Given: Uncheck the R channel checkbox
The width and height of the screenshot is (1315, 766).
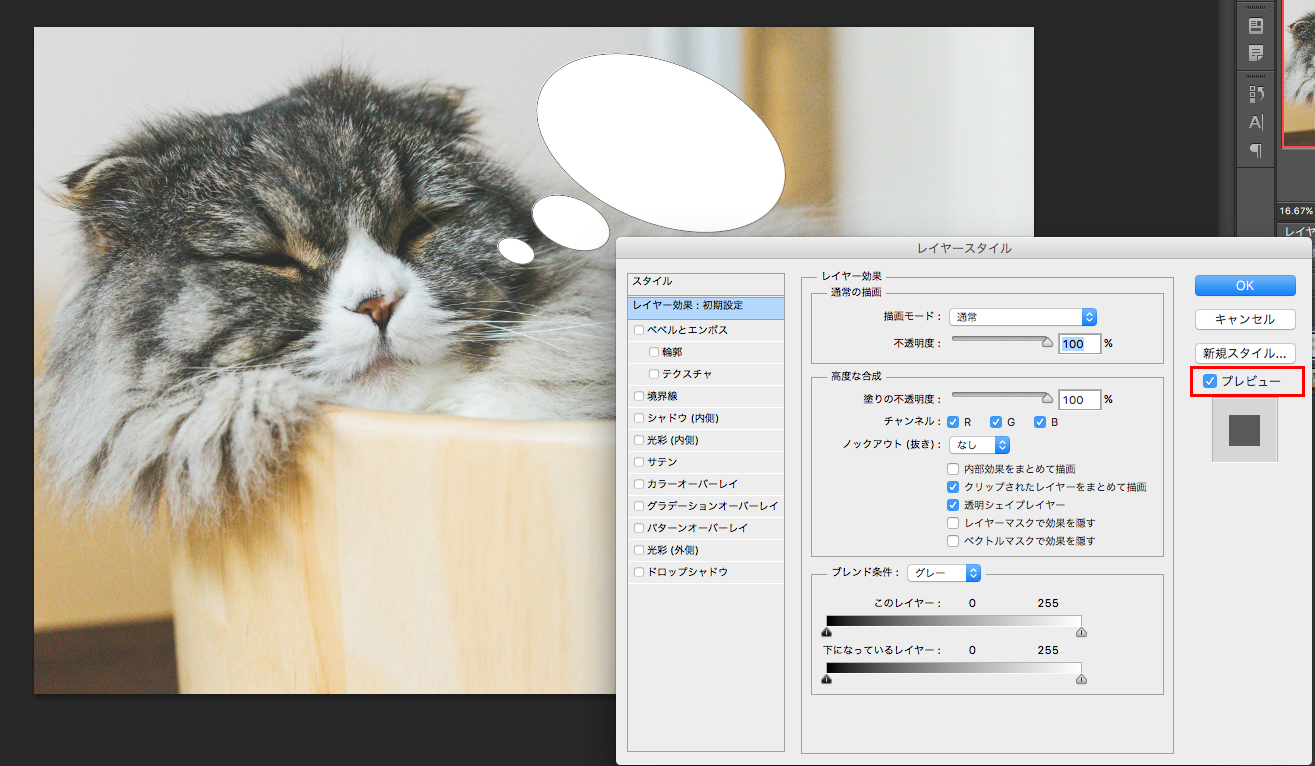Looking at the screenshot, I should pos(954,422).
